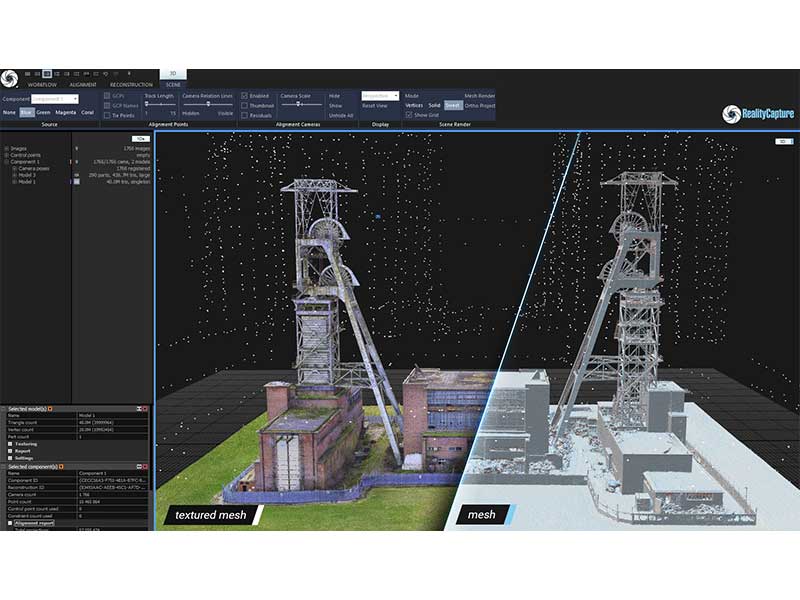Set source color to Green

coord(43,113)
